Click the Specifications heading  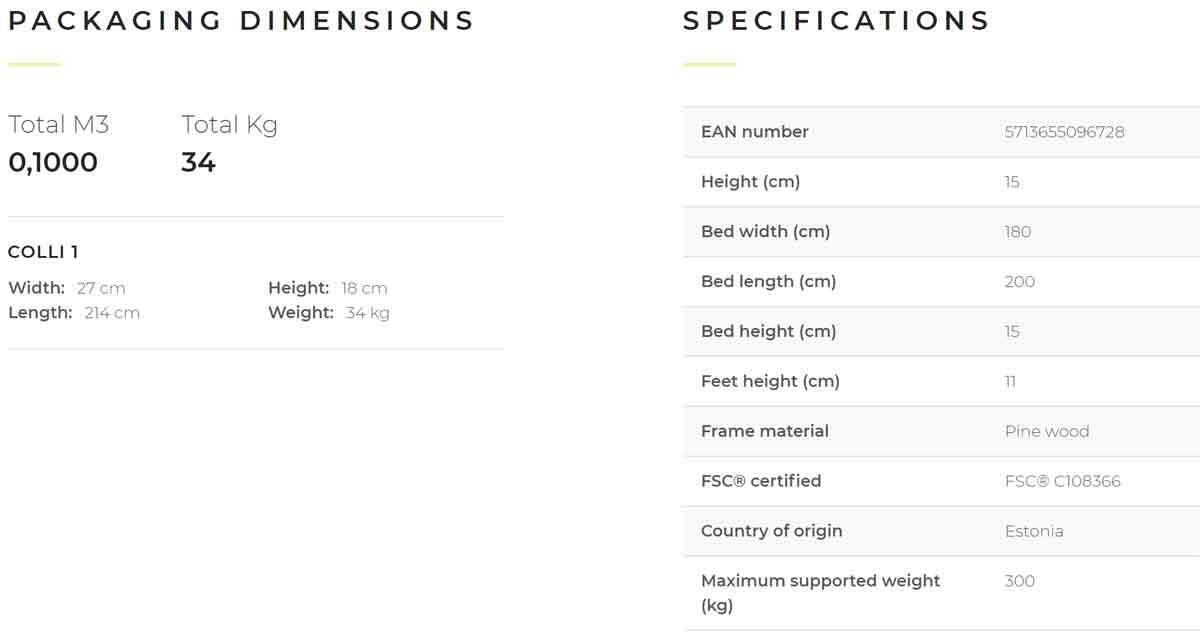click(836, 21)
